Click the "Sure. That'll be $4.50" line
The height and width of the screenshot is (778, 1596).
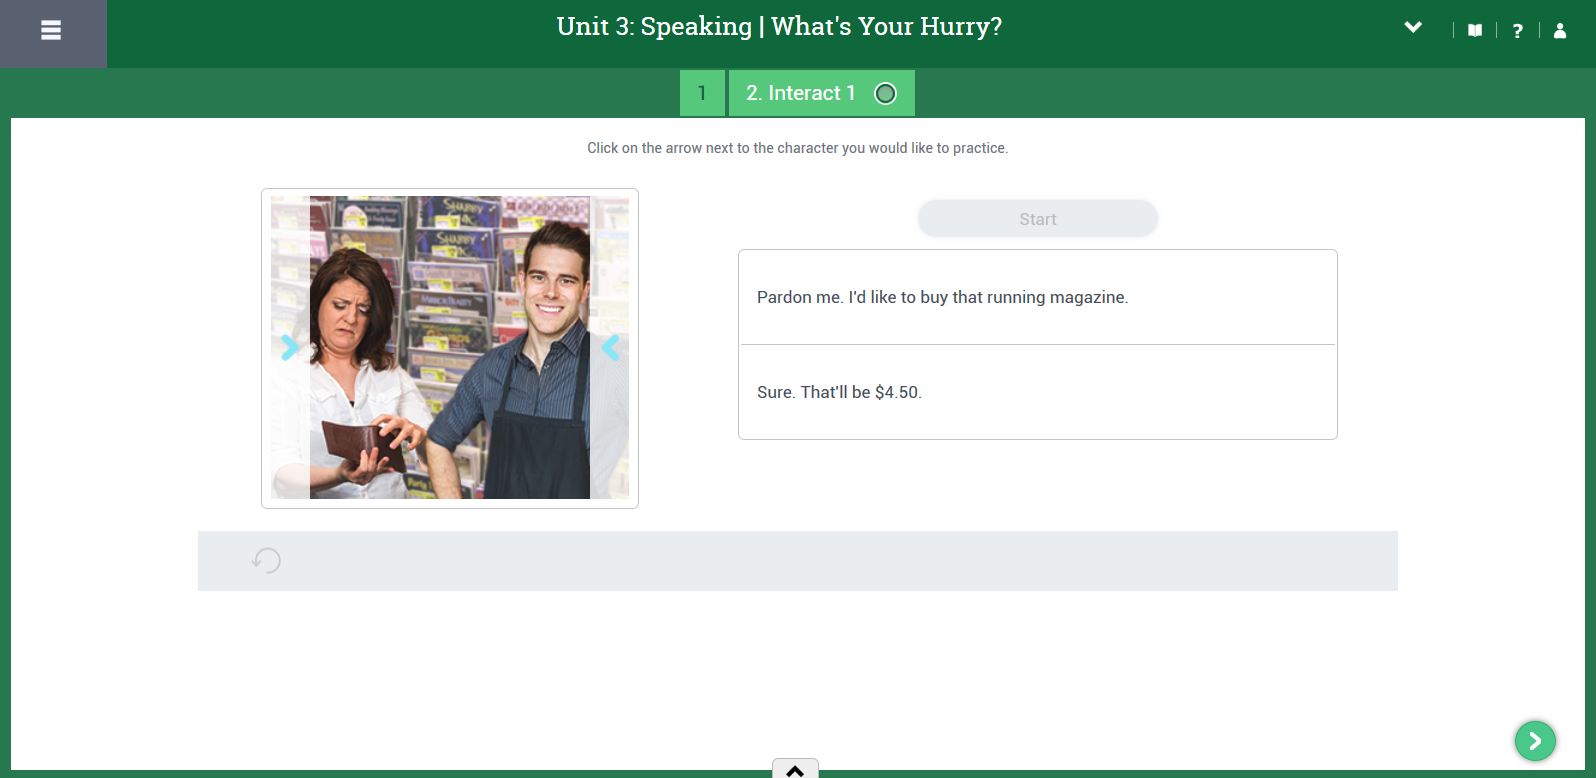pyautogui.click(x=839, y=392)
